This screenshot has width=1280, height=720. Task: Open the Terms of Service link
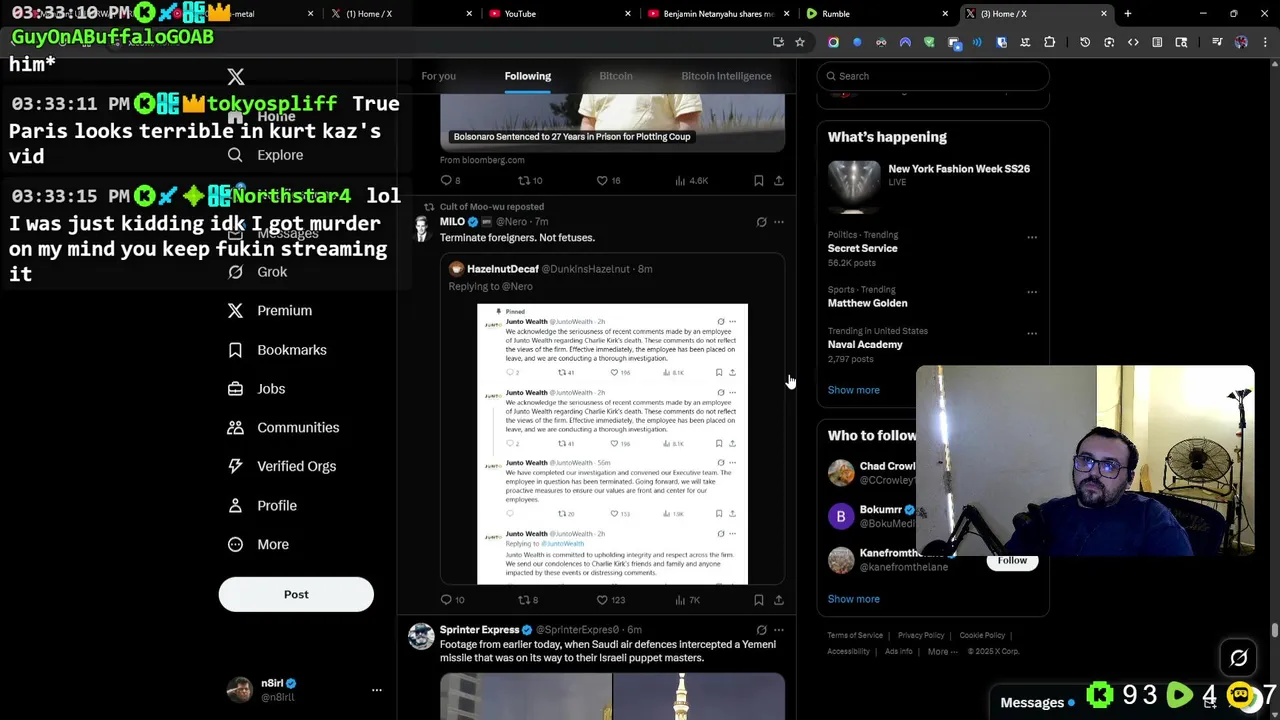(x=855, y=636)
